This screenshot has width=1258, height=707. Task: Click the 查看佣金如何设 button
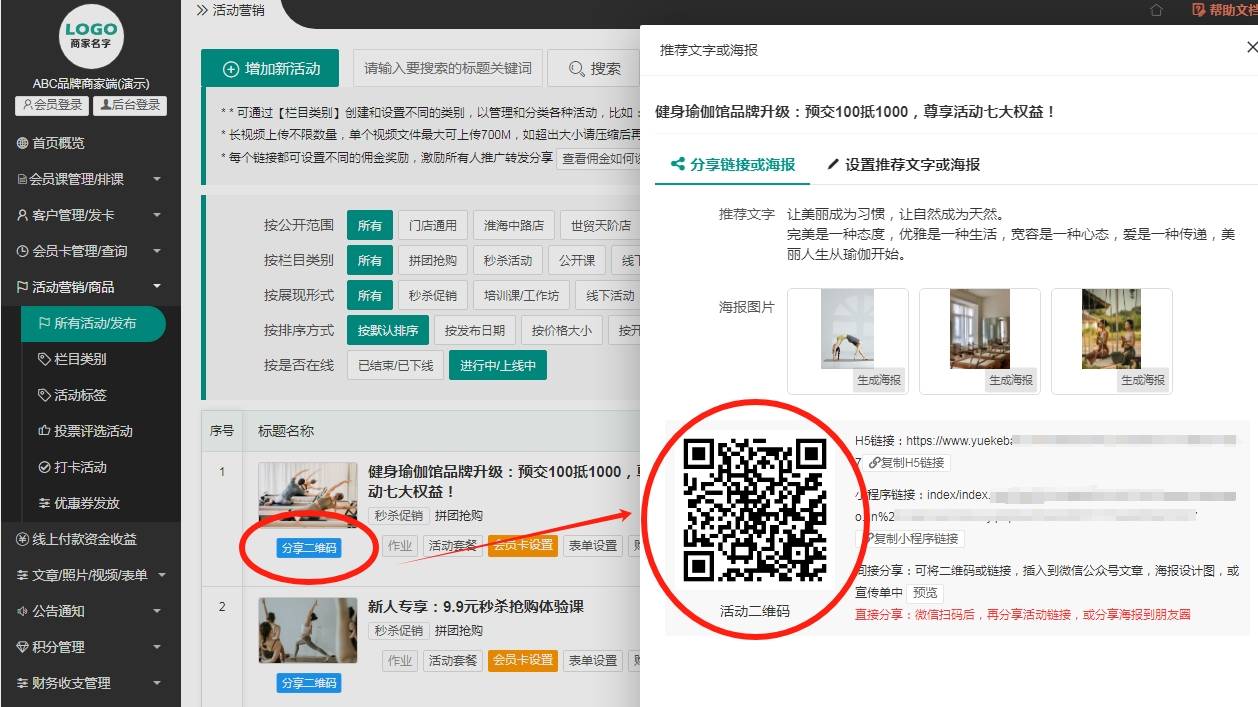[x=598, y=158]
